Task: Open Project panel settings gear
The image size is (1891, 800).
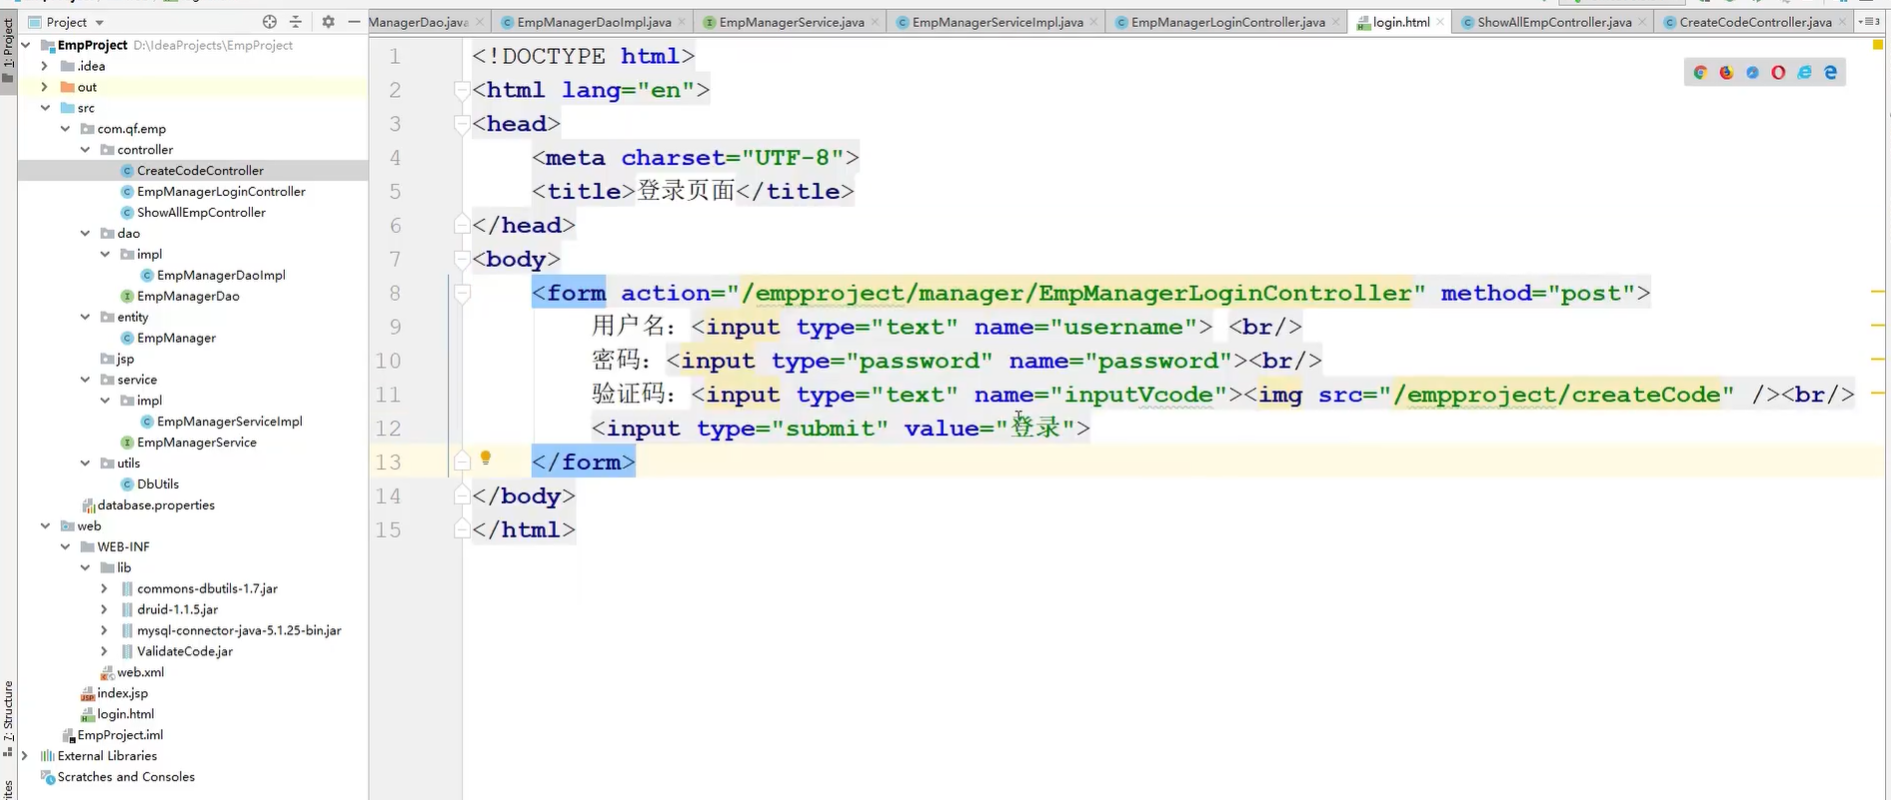Action: pos(328,21)
